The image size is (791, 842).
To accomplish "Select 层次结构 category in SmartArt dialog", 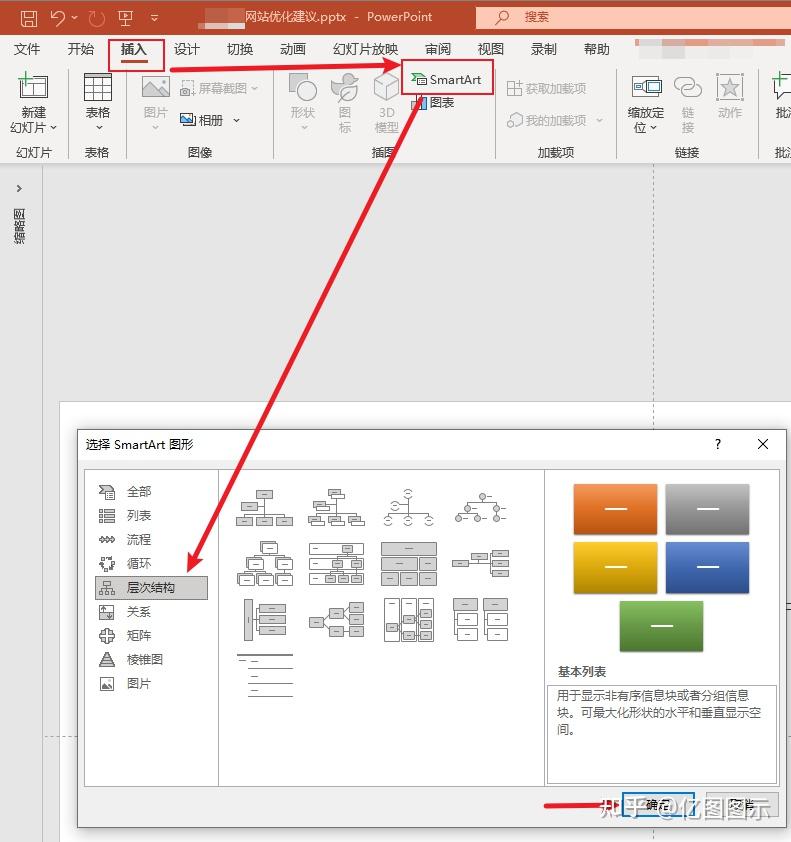I will coord(151,587).
